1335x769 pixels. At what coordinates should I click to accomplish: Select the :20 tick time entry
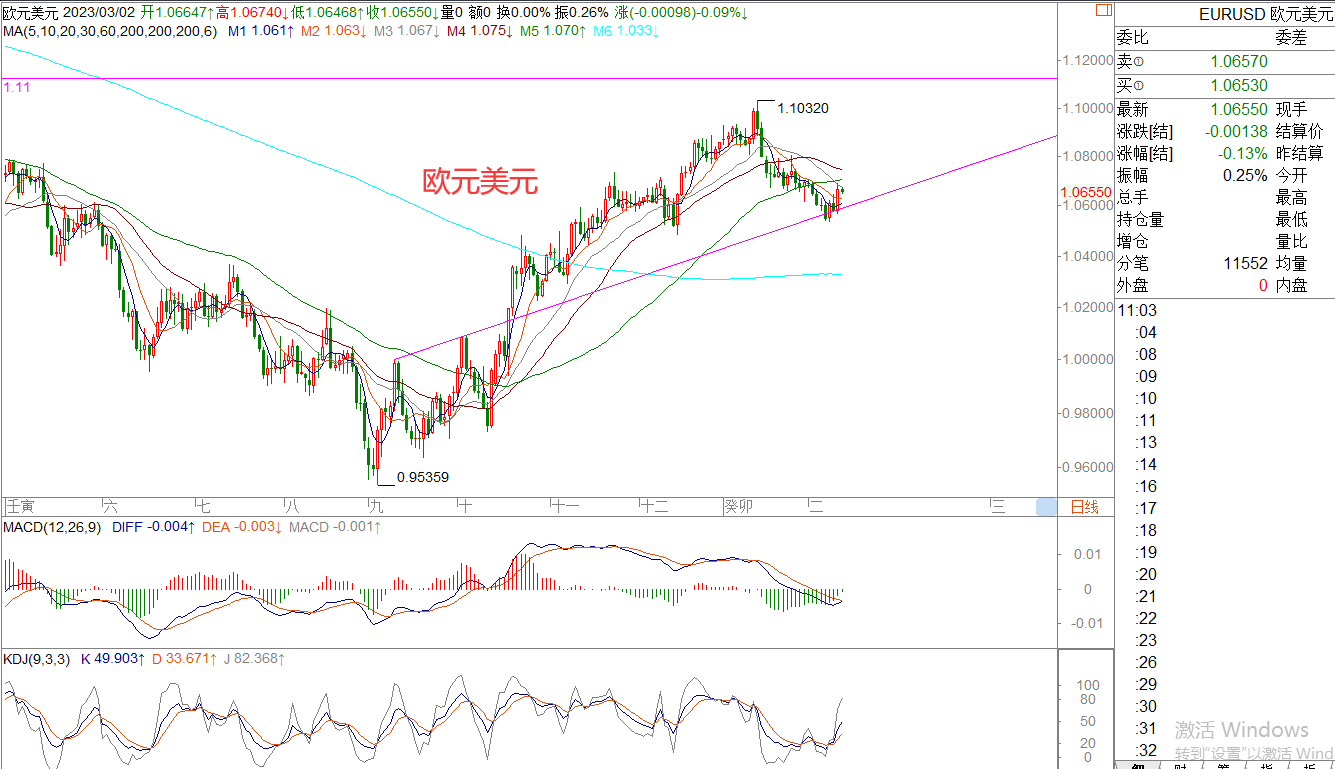tap(1146, 575)
